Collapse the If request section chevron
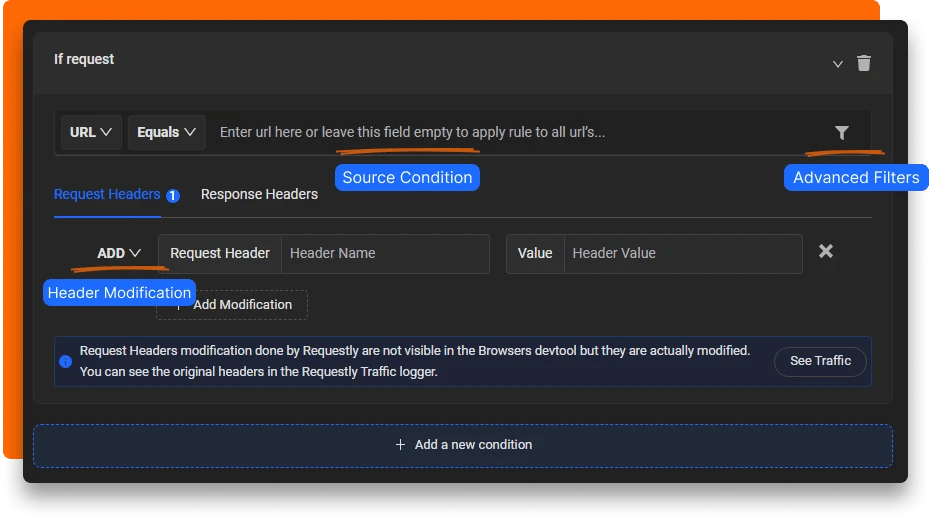 pos(838,64)
